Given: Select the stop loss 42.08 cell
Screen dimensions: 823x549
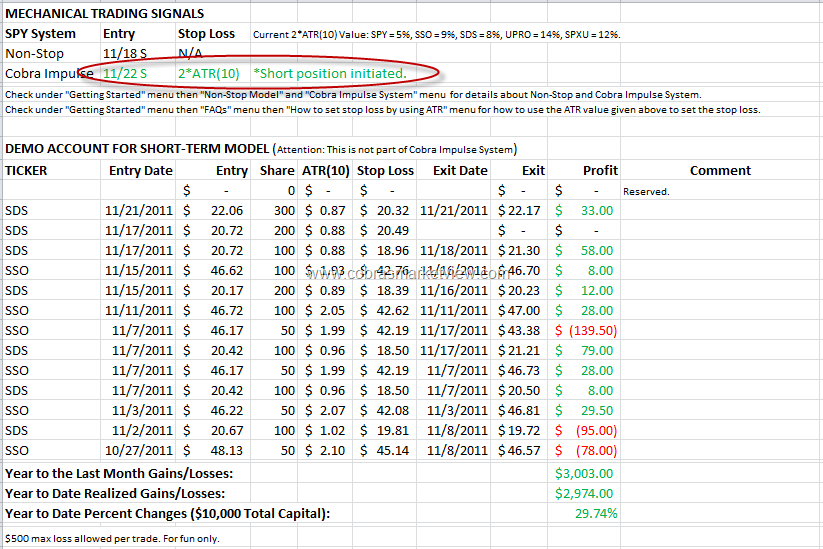Looking at the screenshot, I should 384,410.
